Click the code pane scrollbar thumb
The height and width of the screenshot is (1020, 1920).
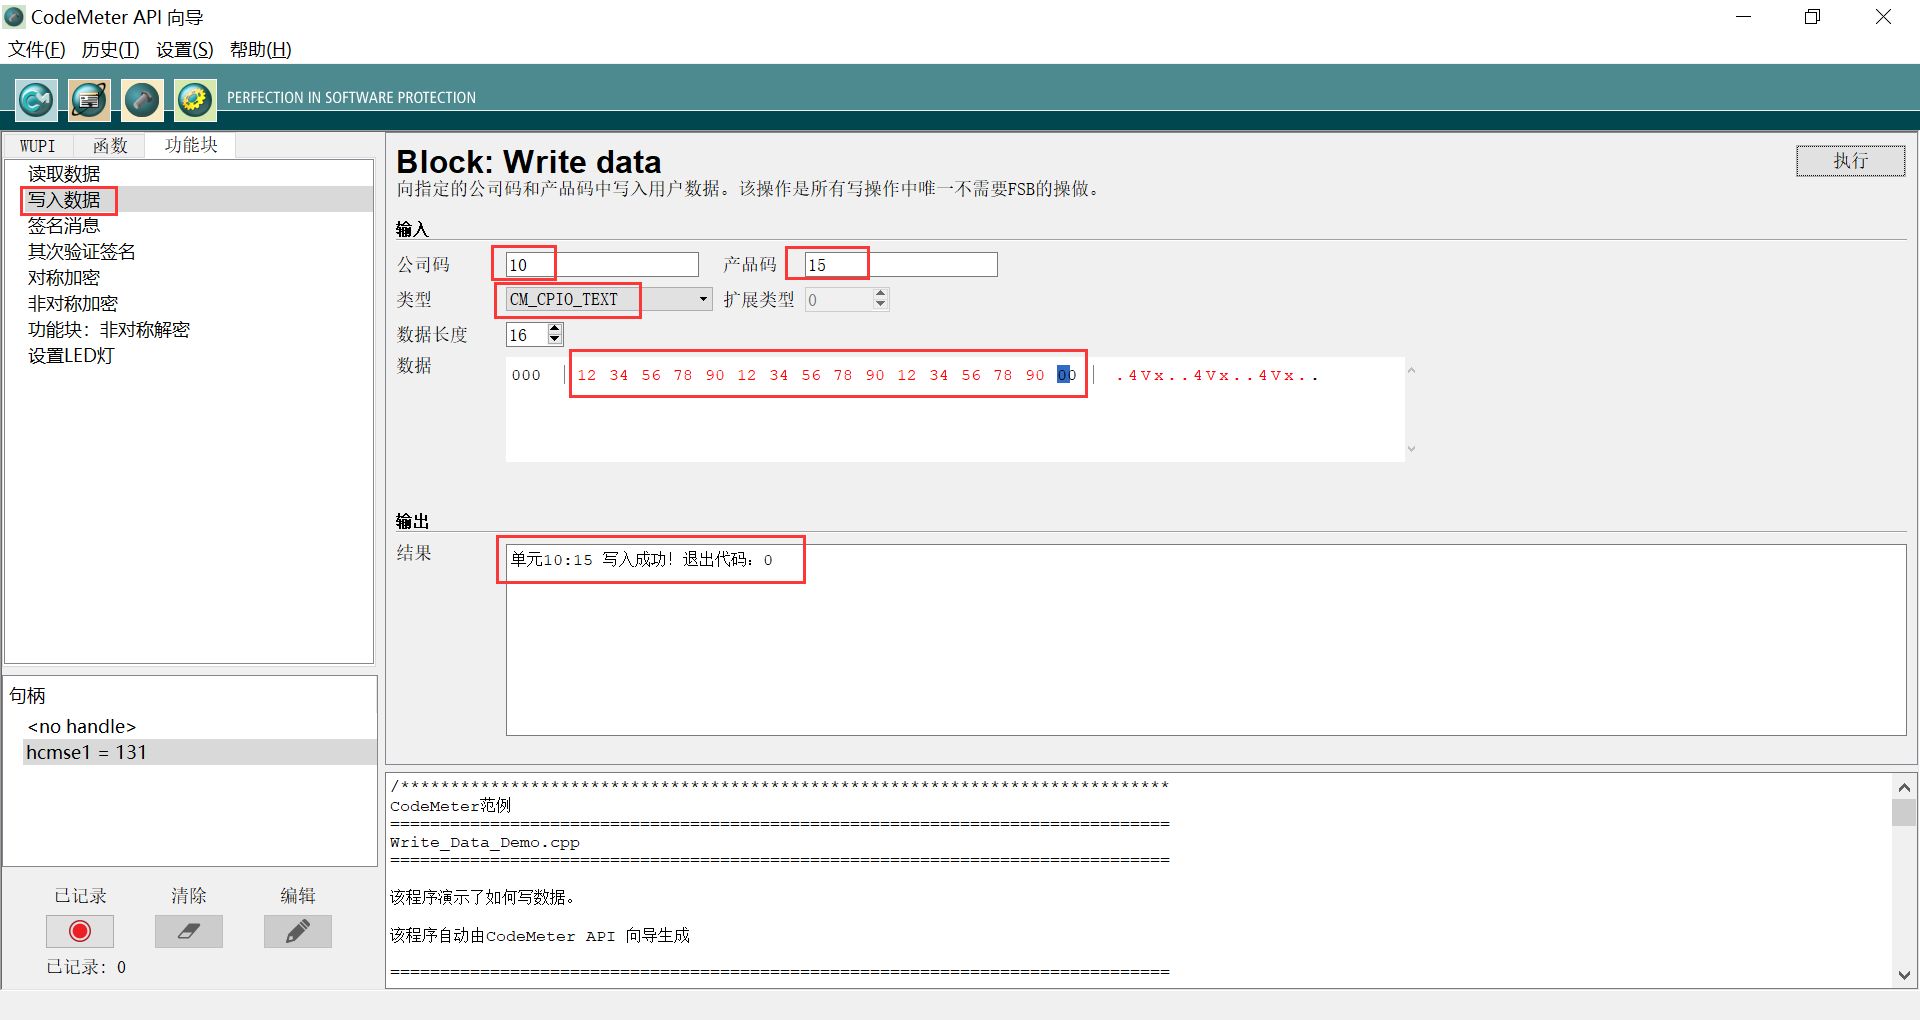point(1904,812)
